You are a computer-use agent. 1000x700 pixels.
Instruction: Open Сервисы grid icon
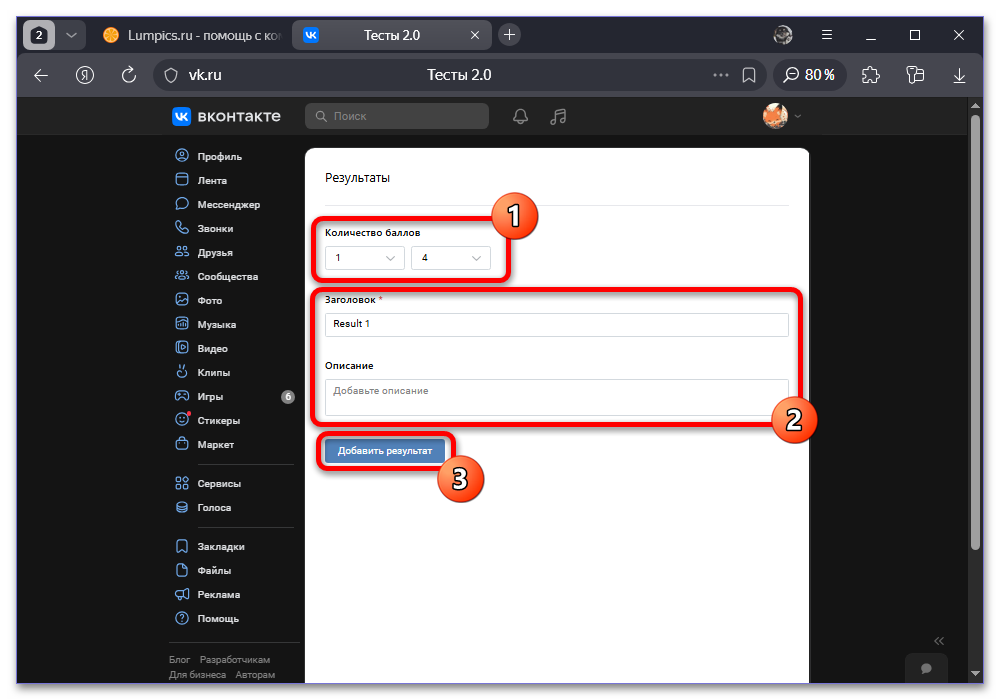(182, 483)
